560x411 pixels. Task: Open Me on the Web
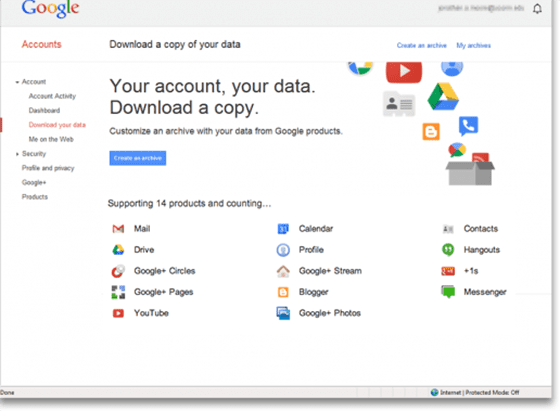click(51, 139)
